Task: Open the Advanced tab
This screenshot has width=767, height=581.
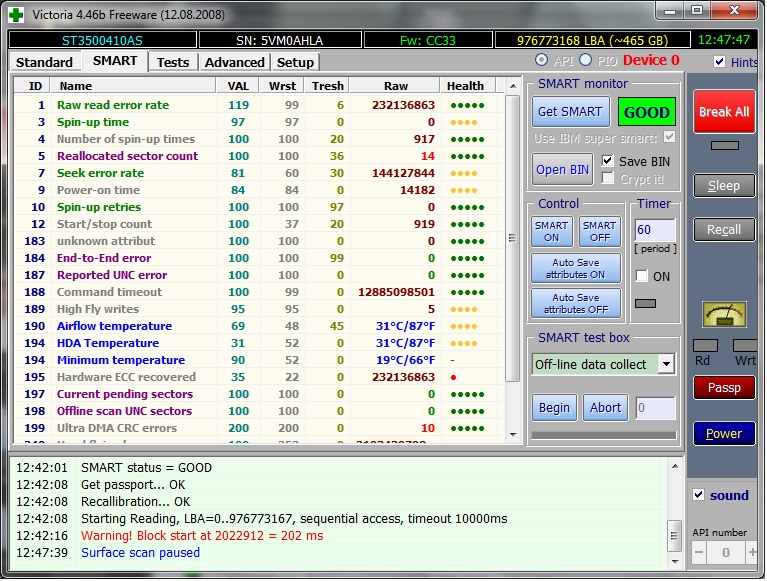Action: click(x=234, y=62)
